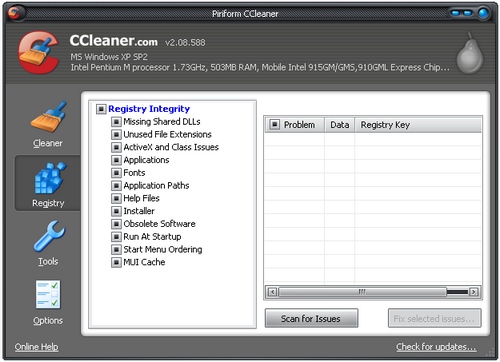Viewport: 500px width, 362px height.
Task: Toggle the Start Menu Ordering checkbox
Action: 116,250
